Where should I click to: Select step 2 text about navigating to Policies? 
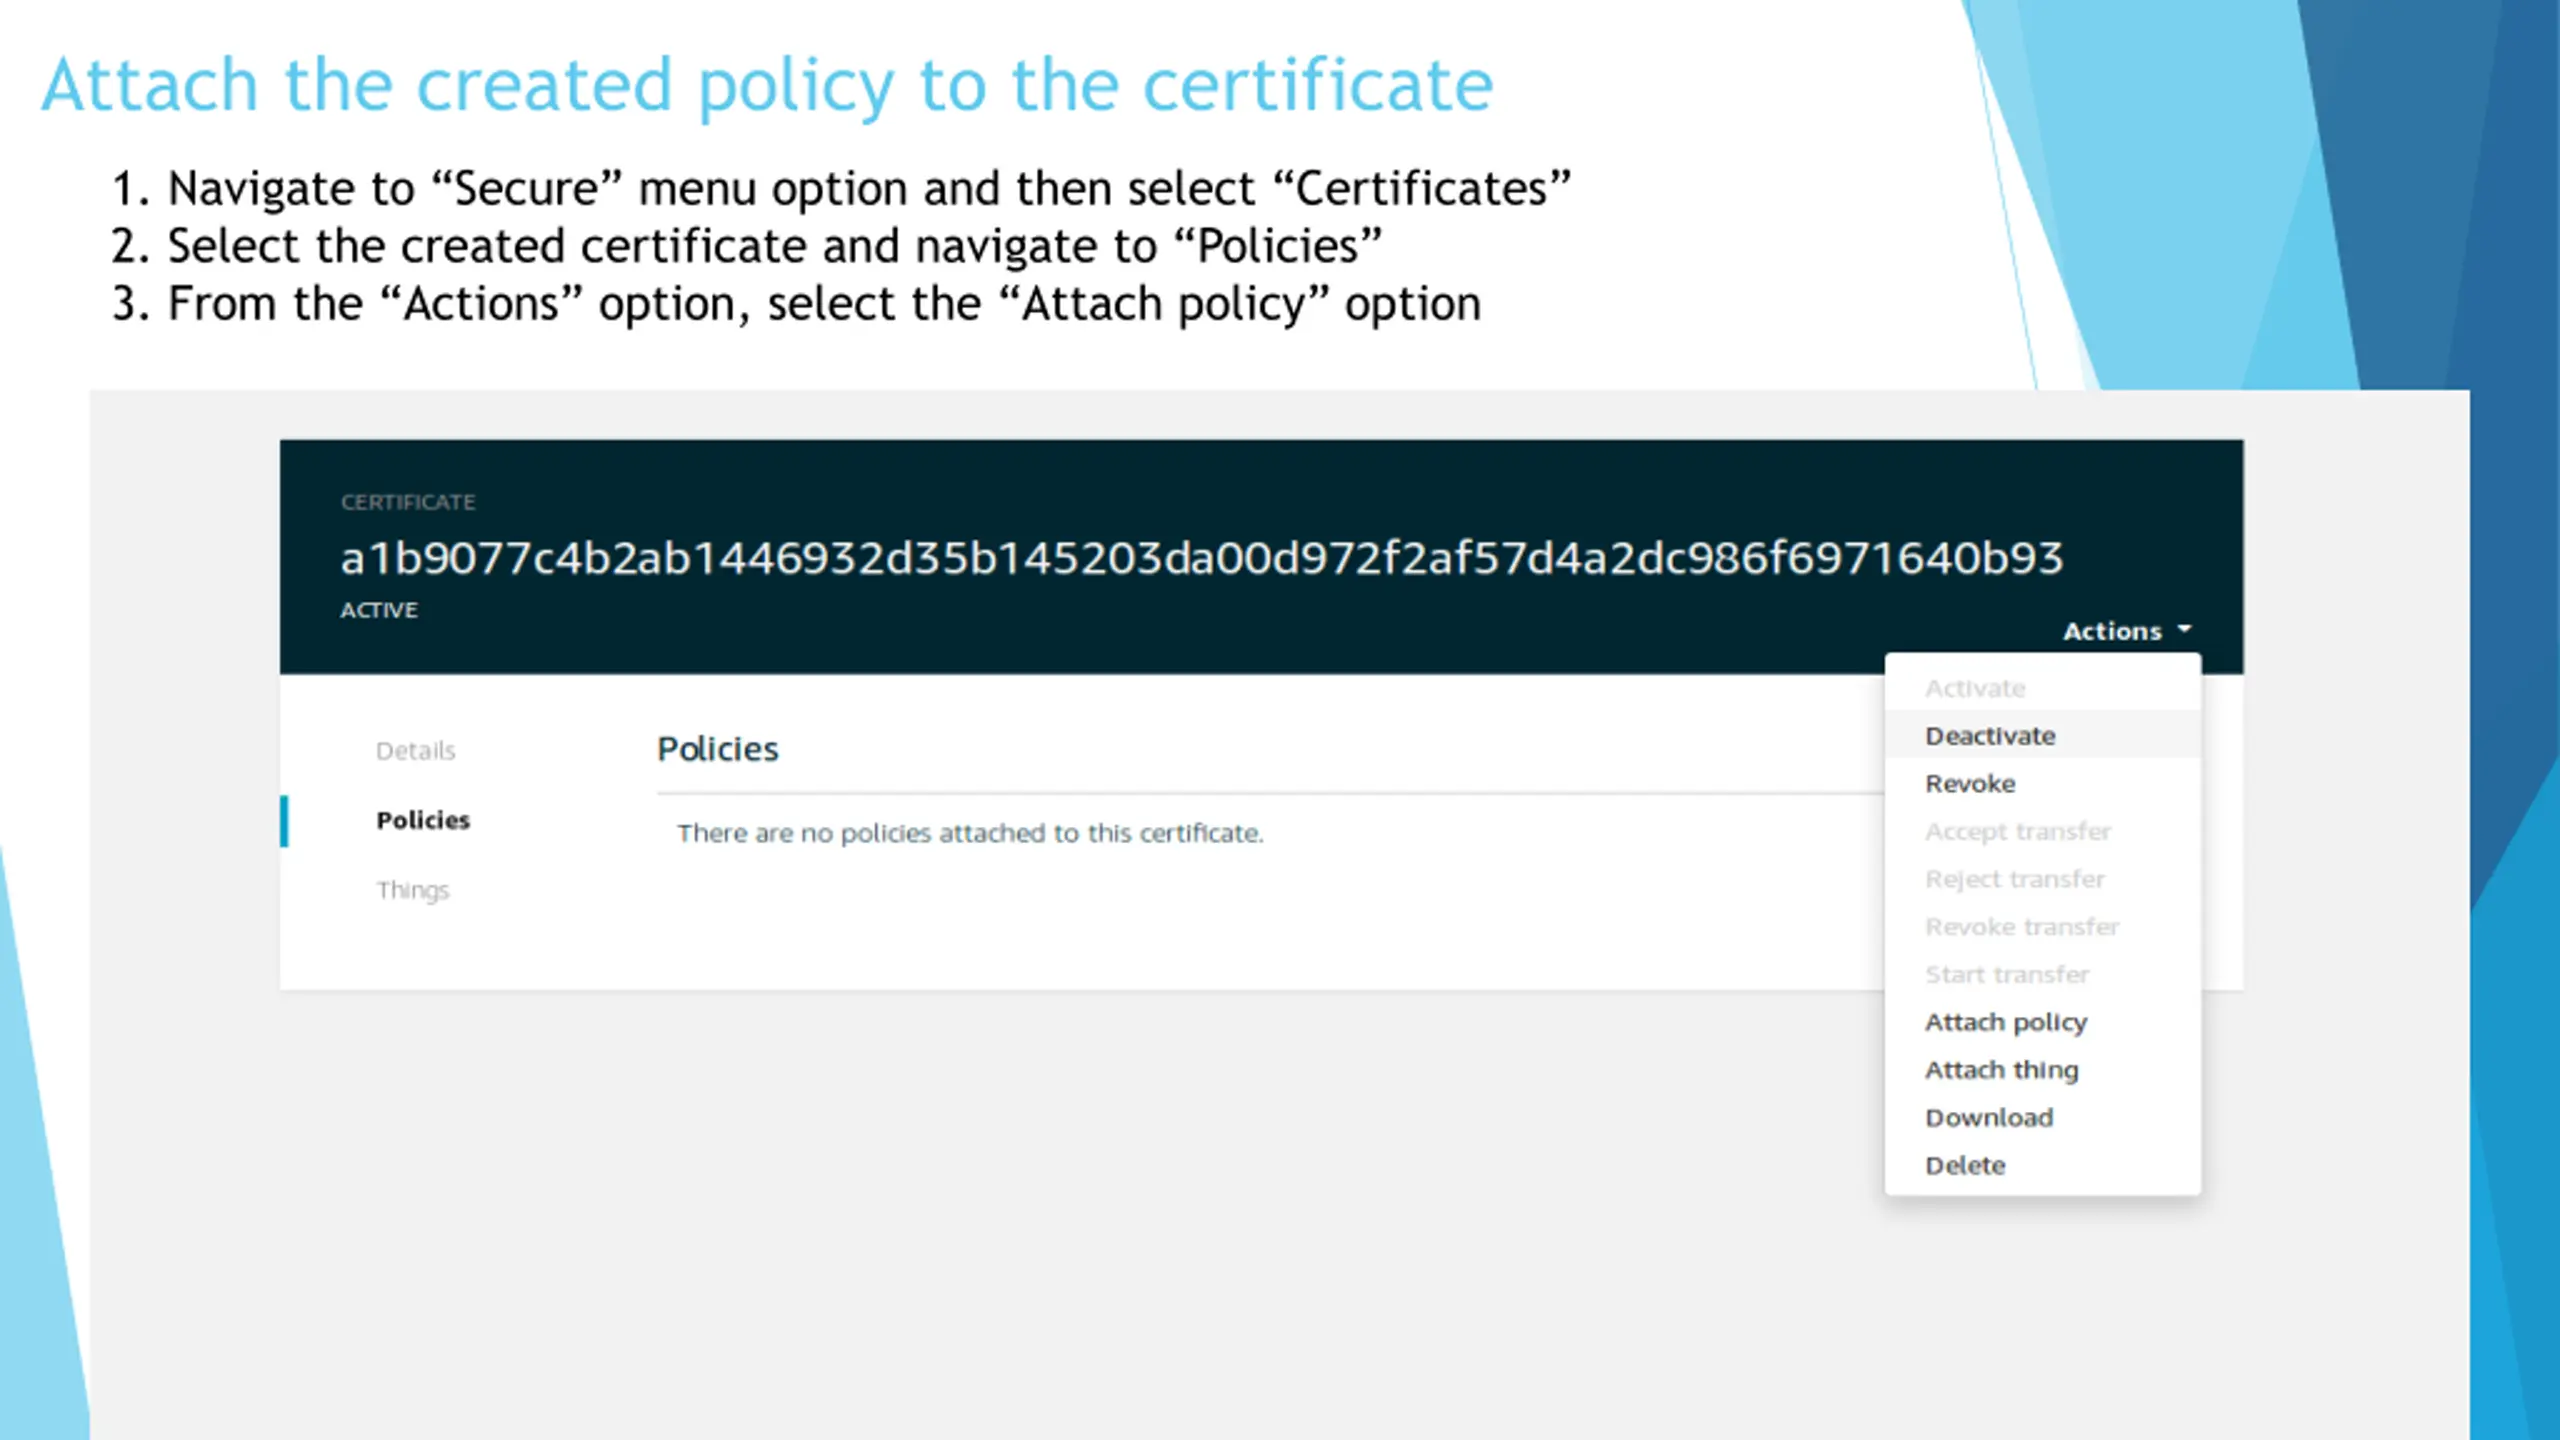[x=746, y=247]
